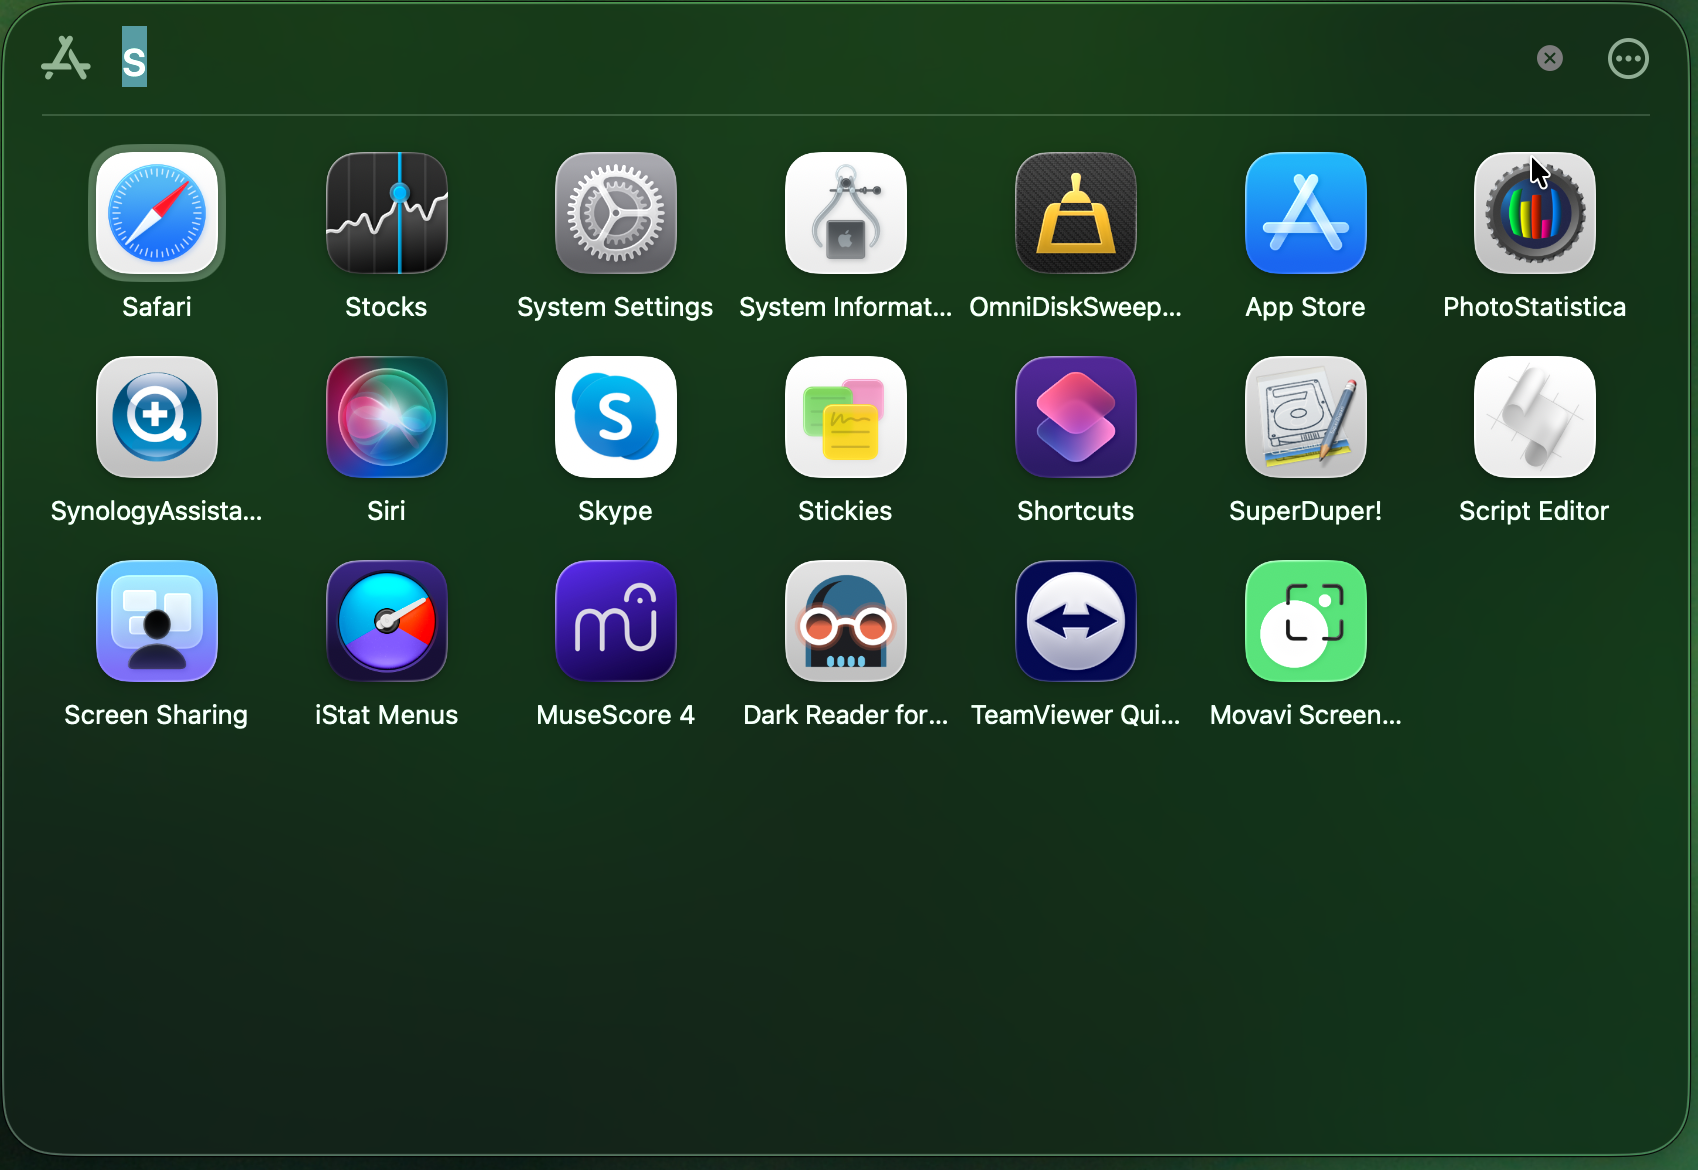Launch iStat Menus

point(387,621)
